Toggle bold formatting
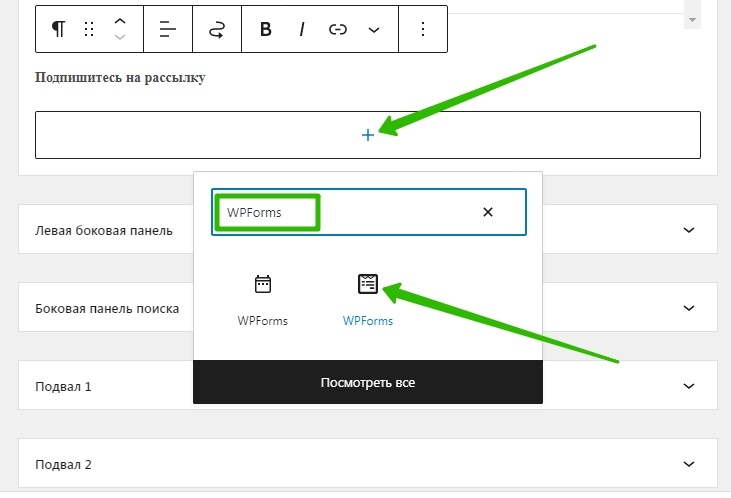This screenshot has width=731, height=498. click(x=266, y=29)
